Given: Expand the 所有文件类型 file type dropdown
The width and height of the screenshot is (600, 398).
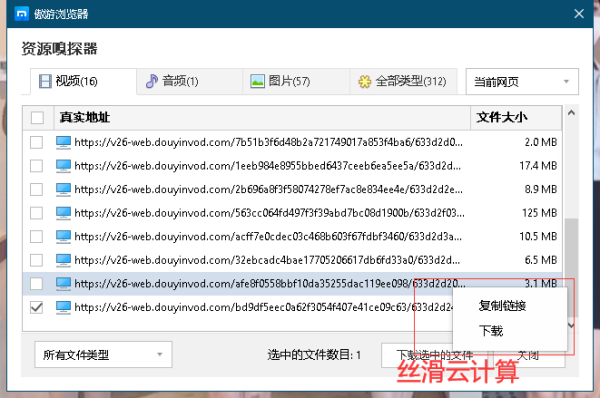Looking at the screenshot, I should 103,355.
